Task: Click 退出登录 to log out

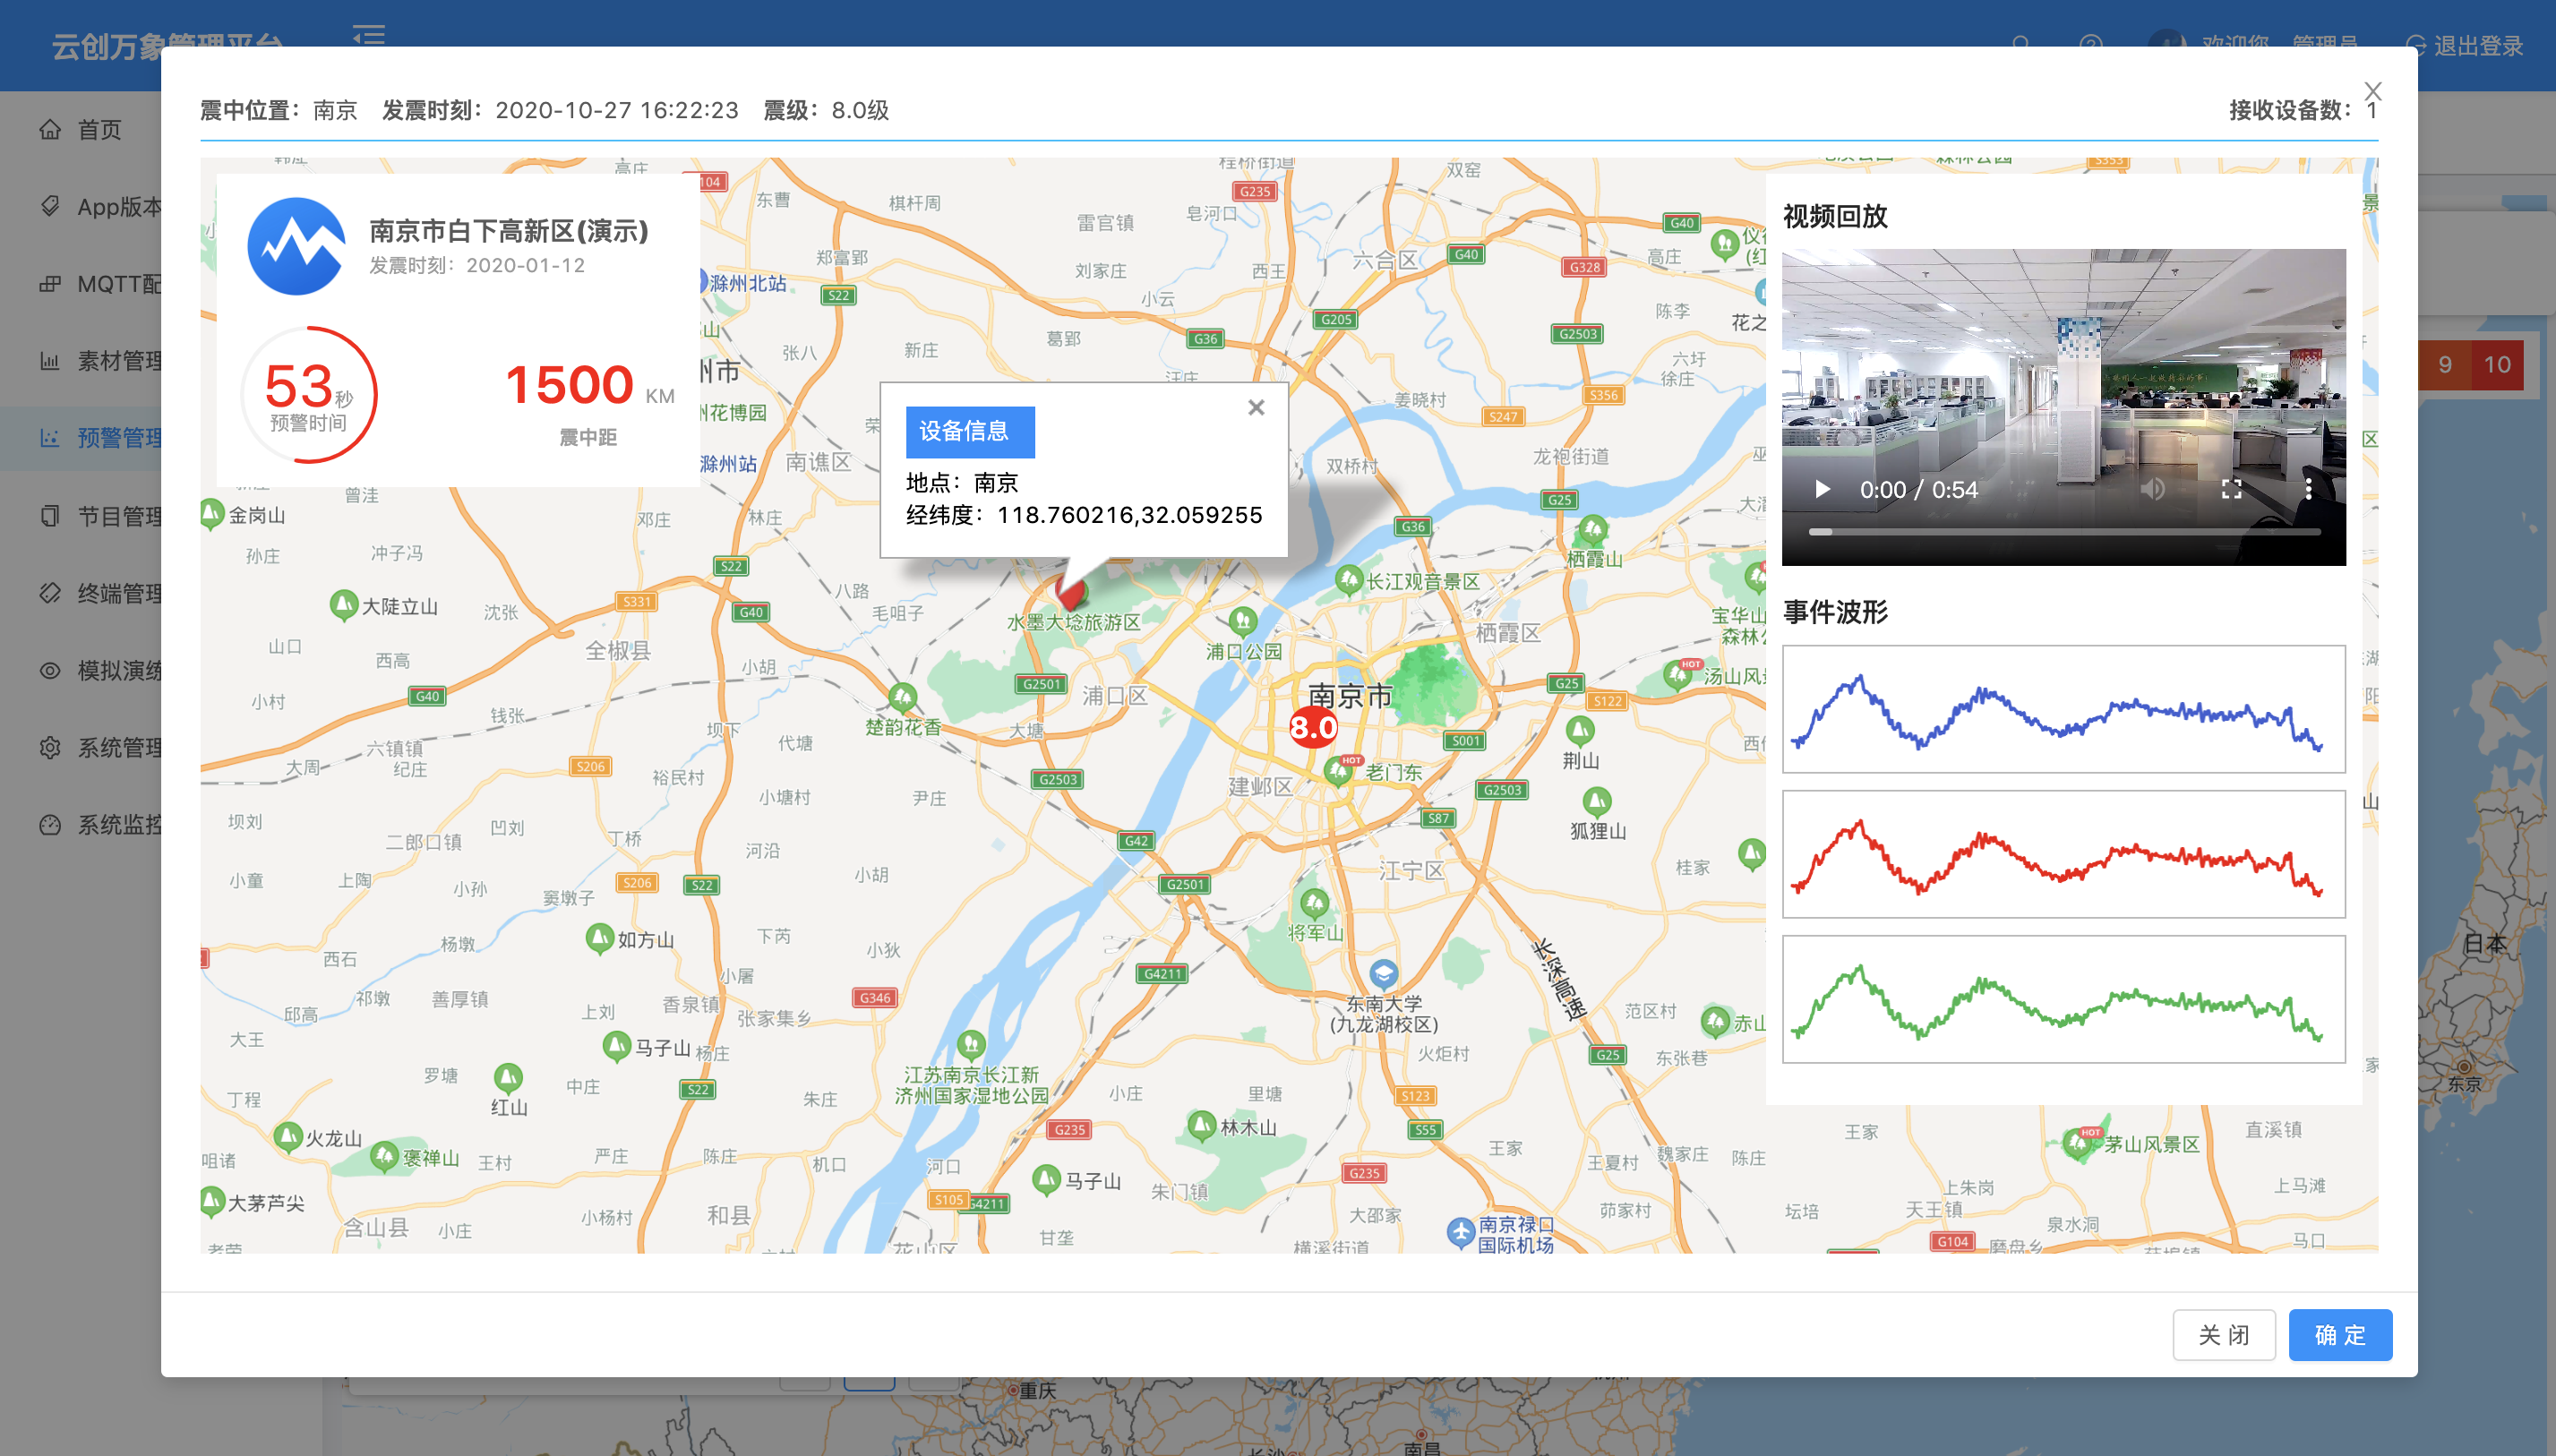Action: pyautogui.click(x=2476, y=46)
